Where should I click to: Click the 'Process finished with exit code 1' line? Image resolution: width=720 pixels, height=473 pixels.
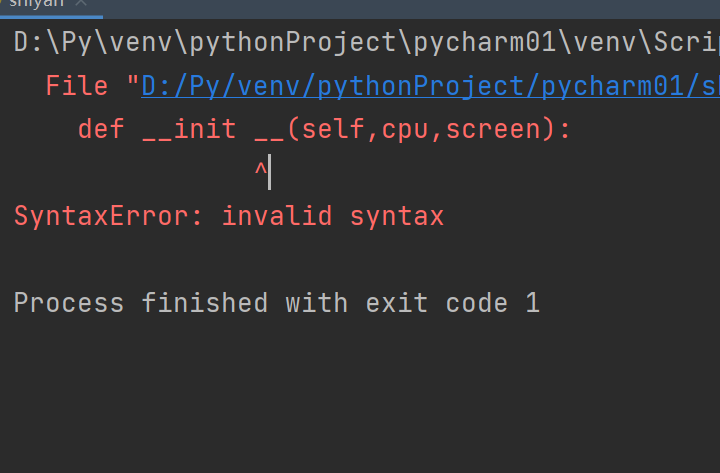277,303
